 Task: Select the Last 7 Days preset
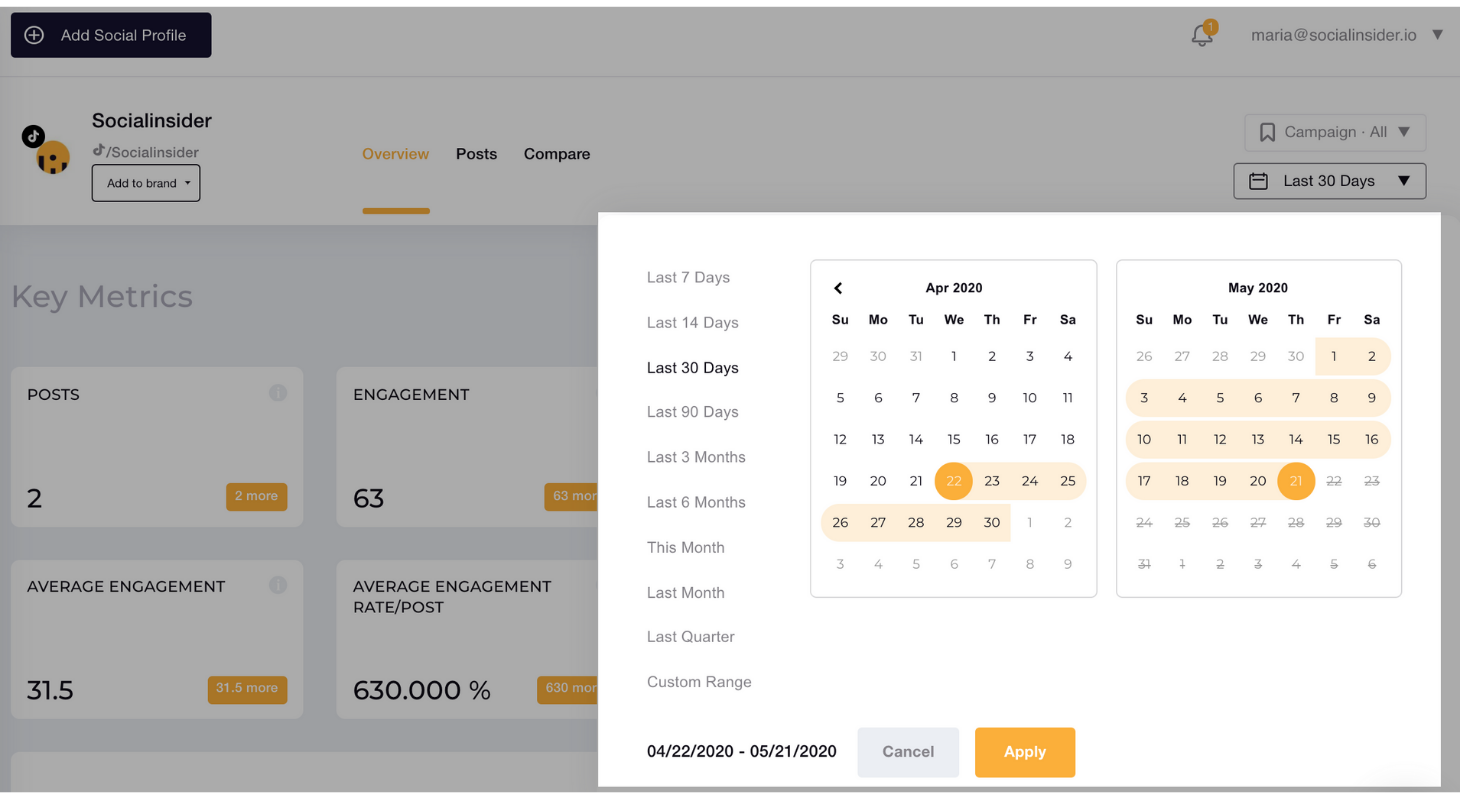[688, 277]
